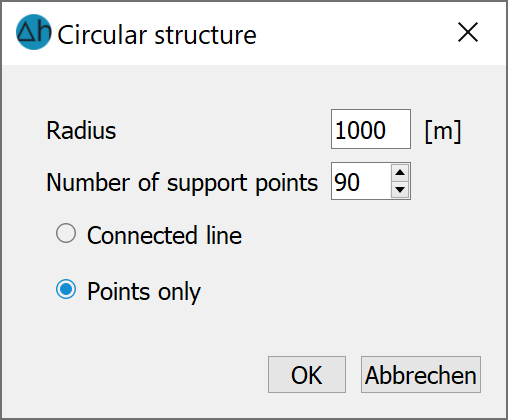Select the Connected line radio button
Image resolution: width=508 pixels, height=420 pixels.
66,233
